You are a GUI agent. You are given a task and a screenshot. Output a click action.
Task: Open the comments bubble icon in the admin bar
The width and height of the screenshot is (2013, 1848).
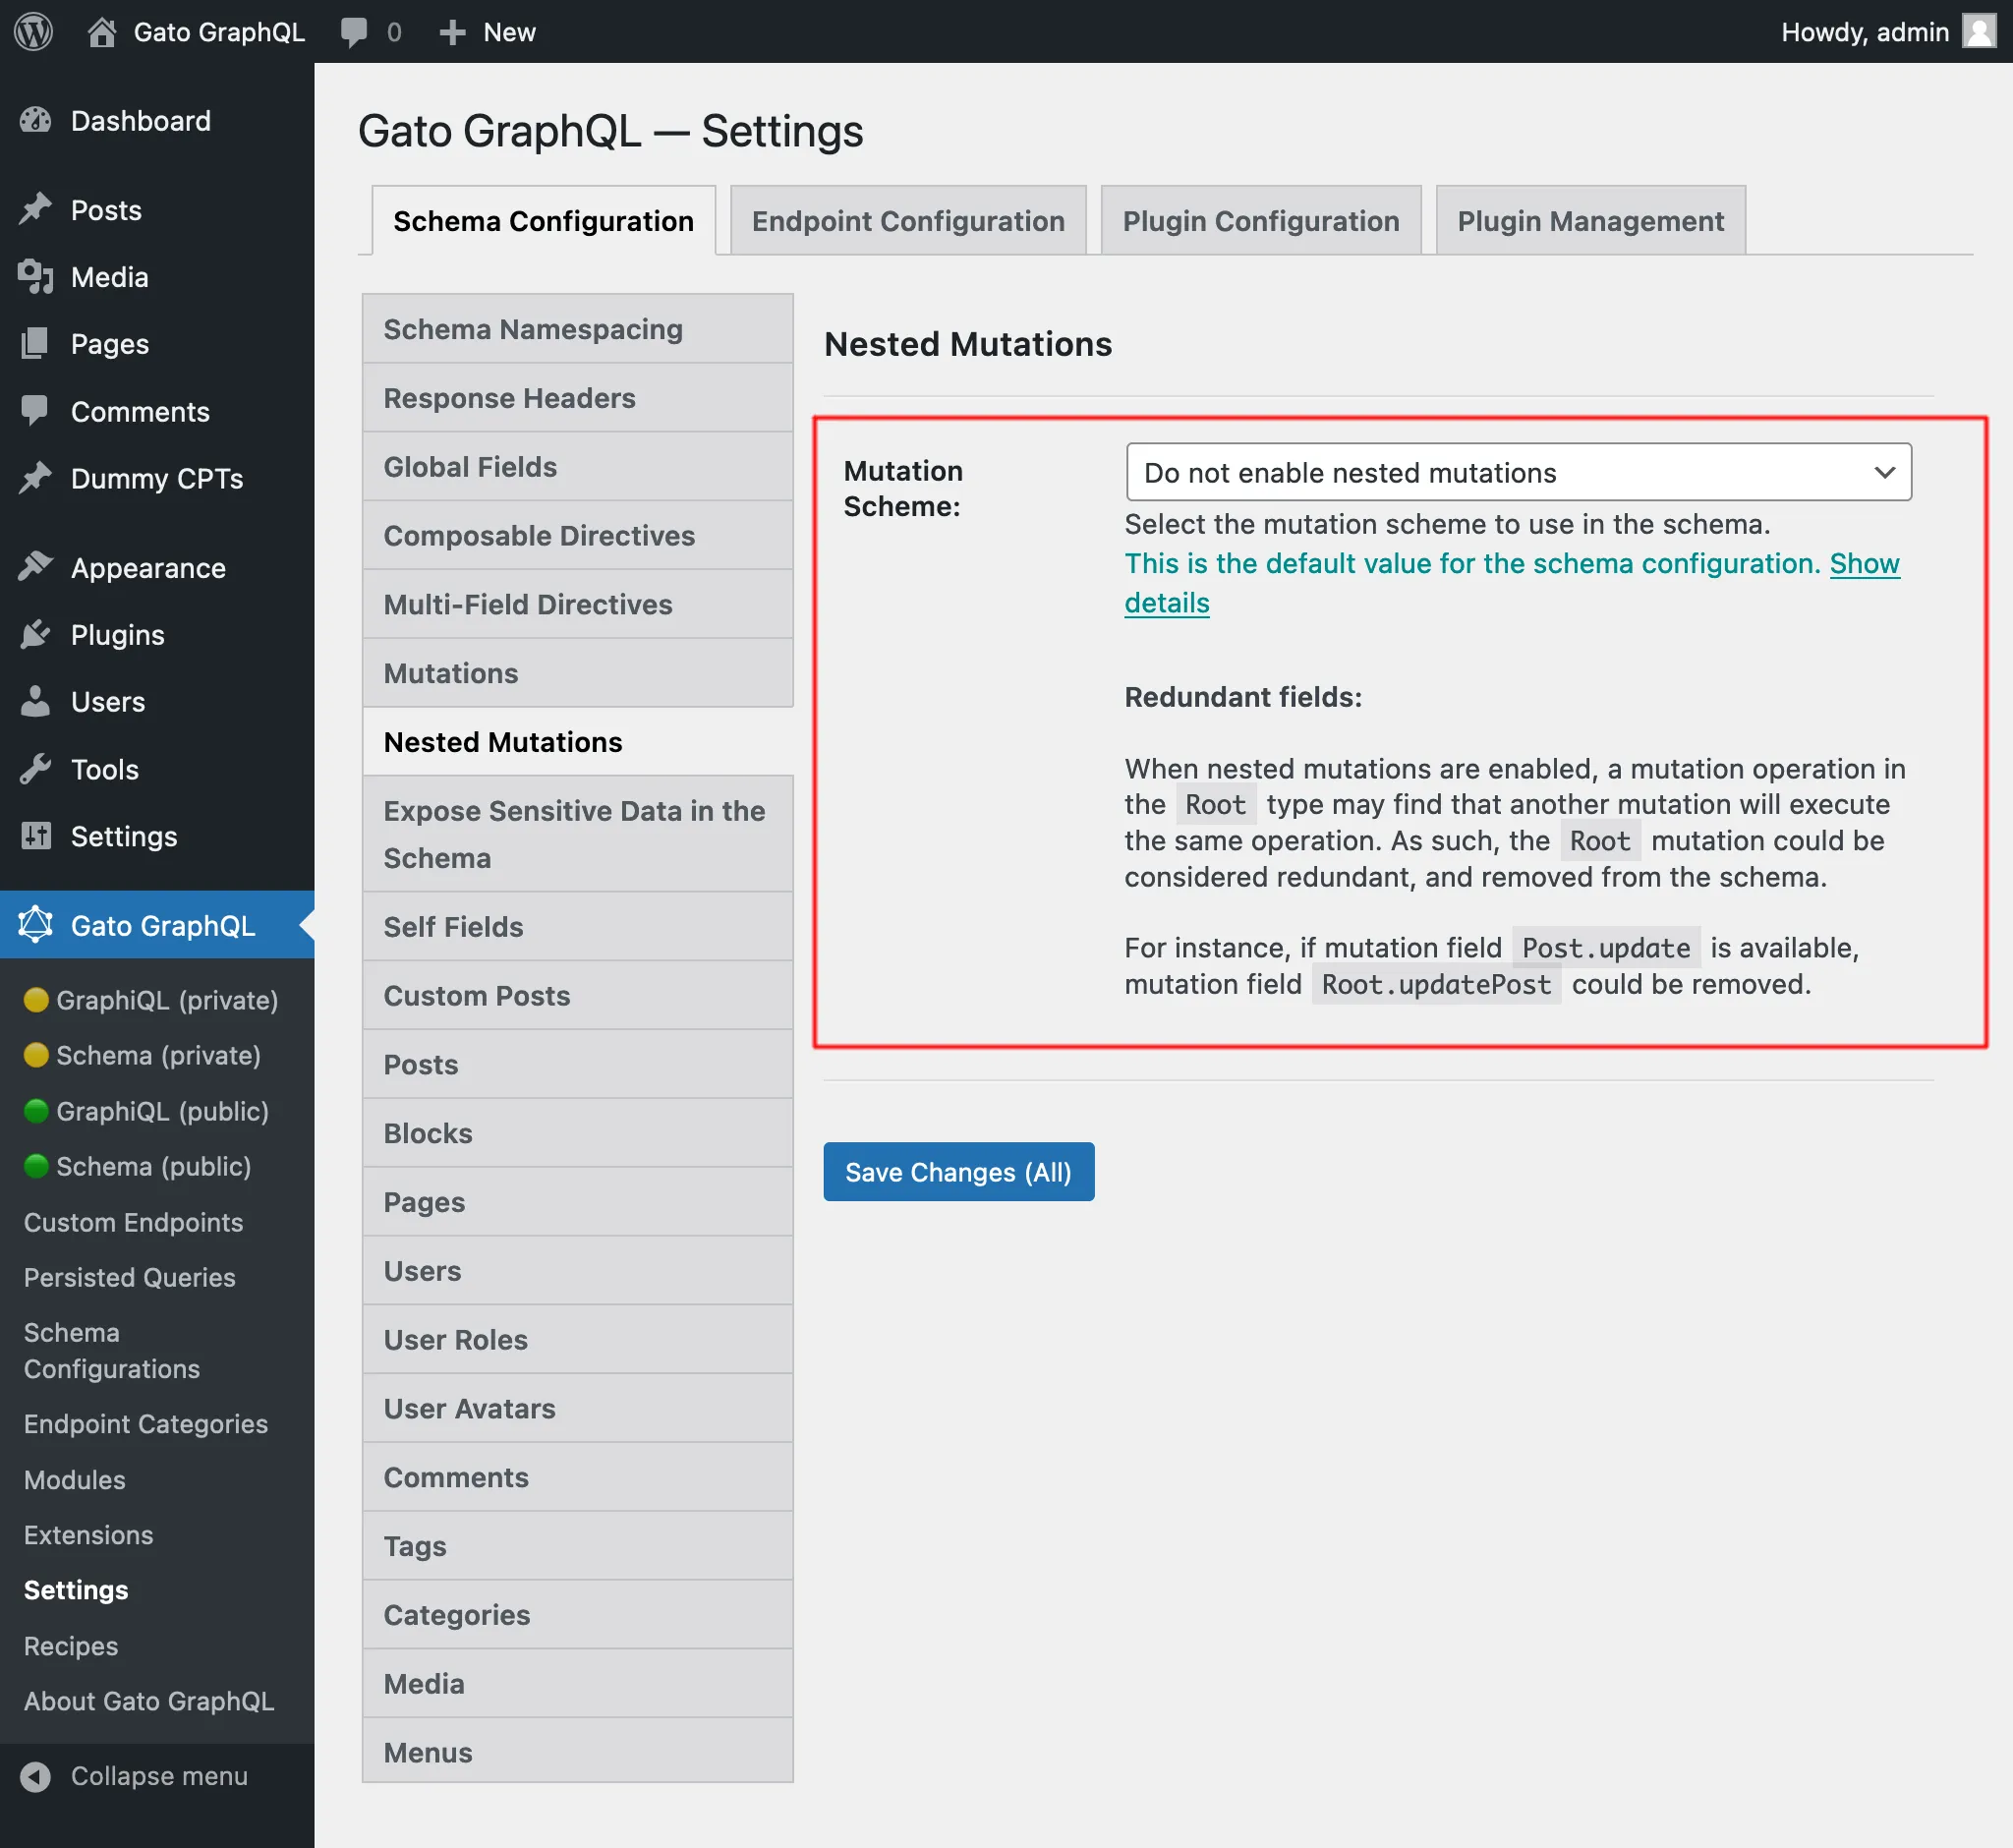click(x=354, y=32)
